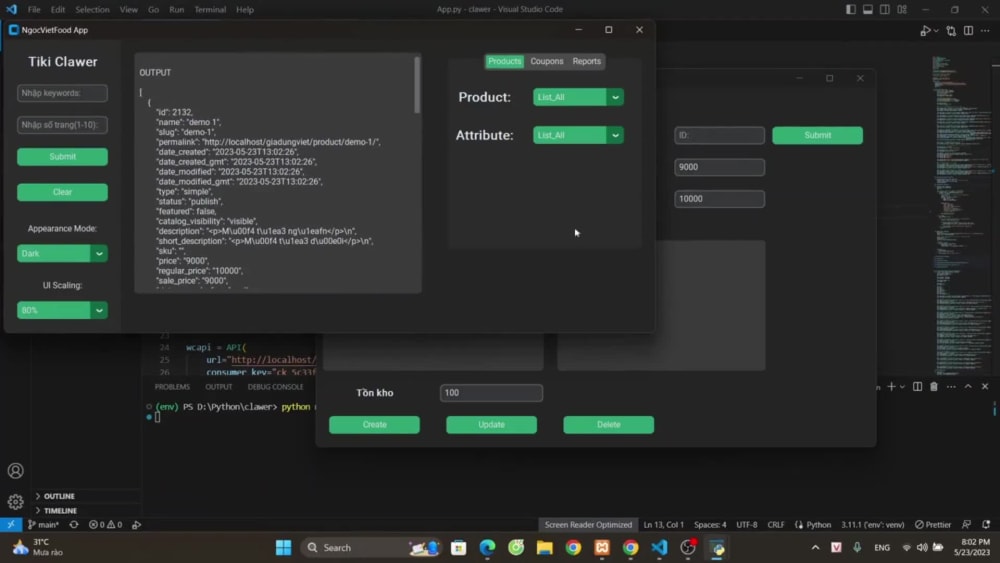This screenshot has width=1000, height=563.
Task: Switch to the PROBLEMS panel tab
Action: coord(172,386)
